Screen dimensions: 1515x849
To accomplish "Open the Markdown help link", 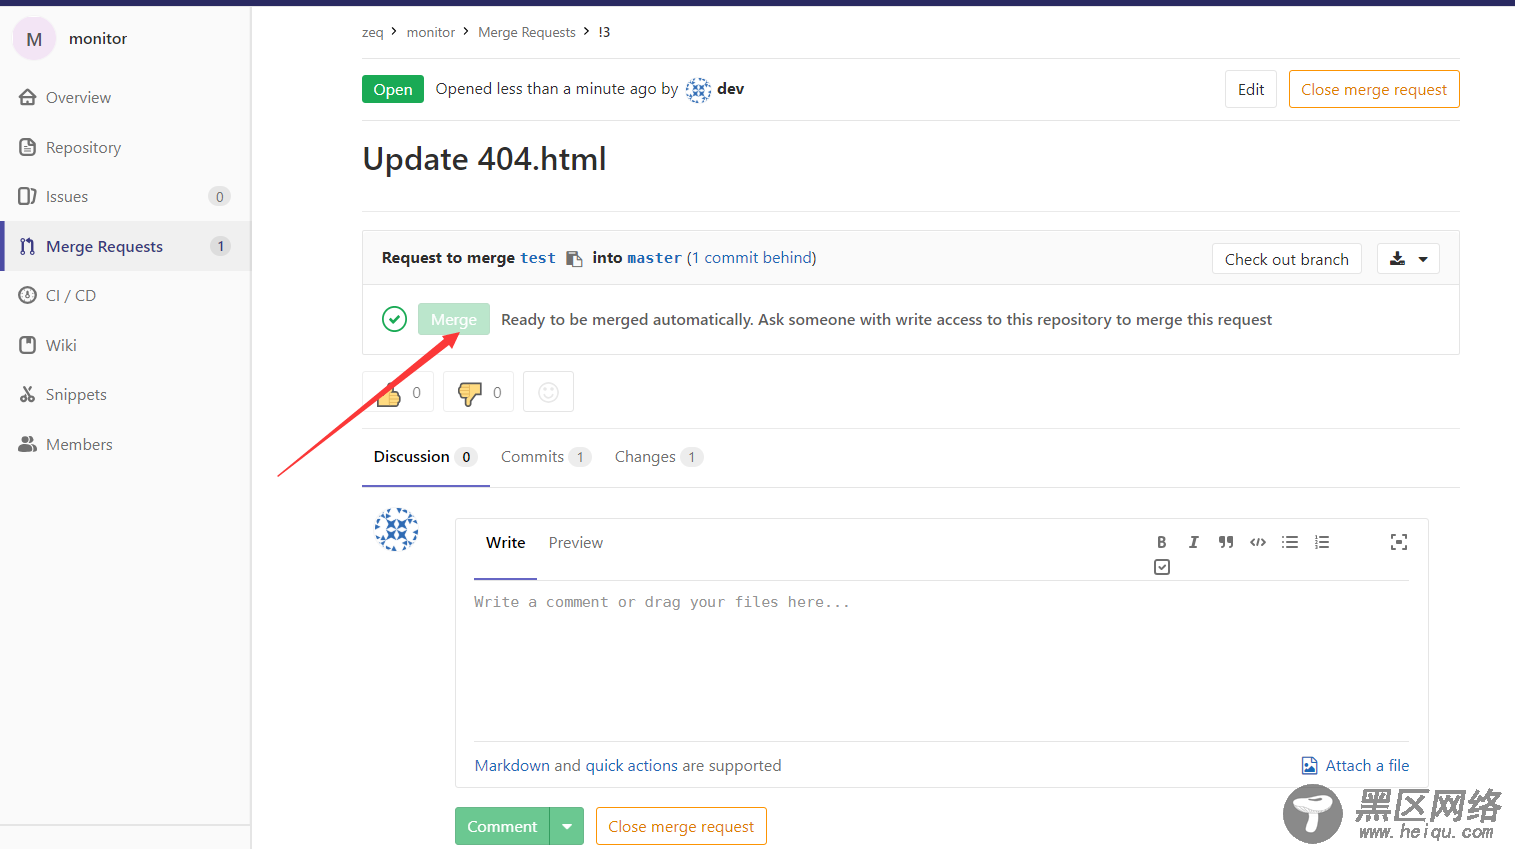I will click(x=512, y=766).
